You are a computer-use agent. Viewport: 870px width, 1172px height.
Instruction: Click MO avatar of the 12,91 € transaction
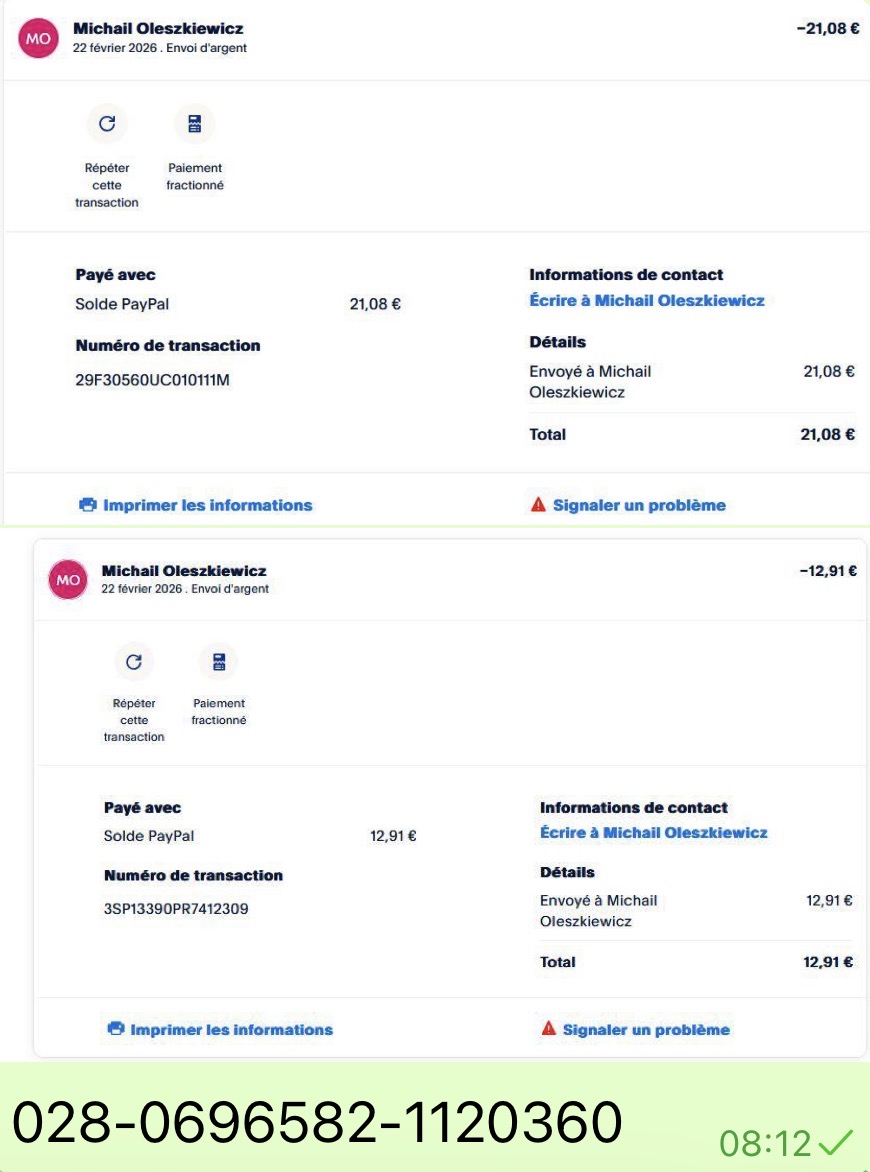(68, 580)
